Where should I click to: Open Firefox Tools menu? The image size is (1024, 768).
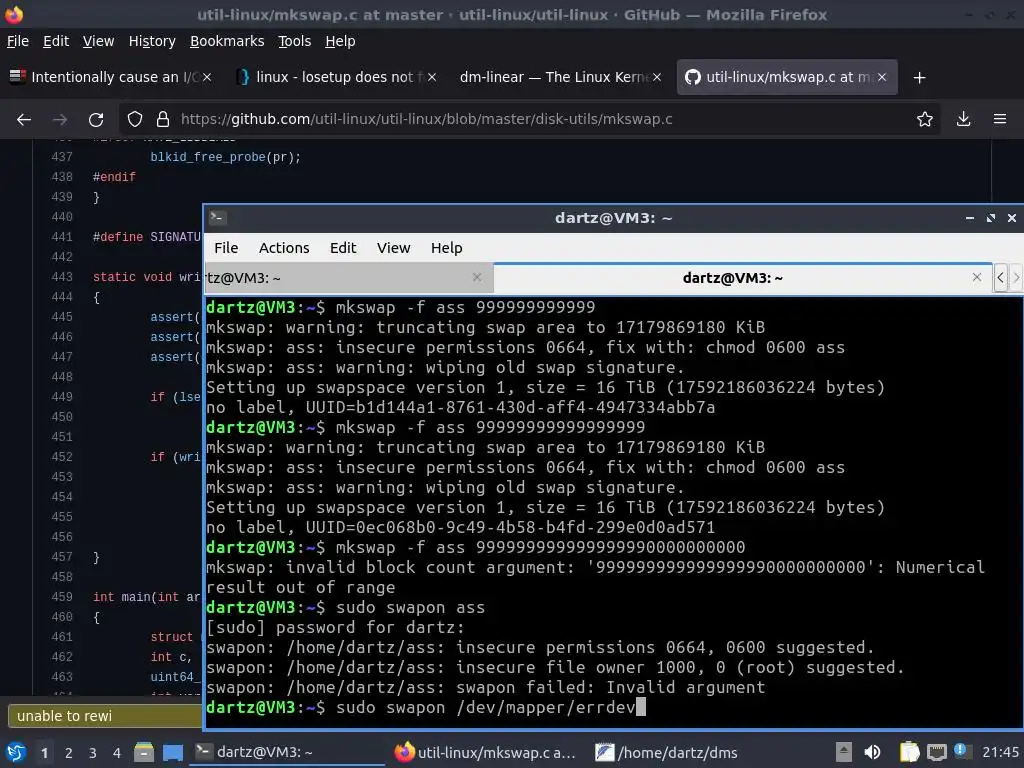coord(295,41)
